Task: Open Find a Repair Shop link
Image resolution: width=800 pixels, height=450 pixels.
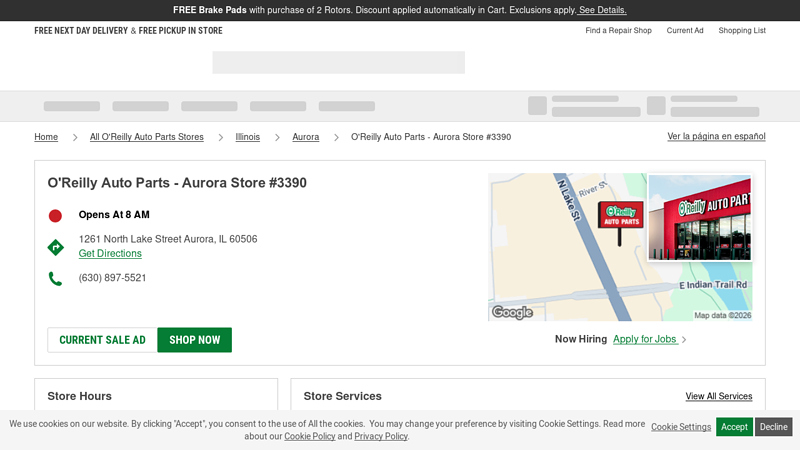Action: 618,31
